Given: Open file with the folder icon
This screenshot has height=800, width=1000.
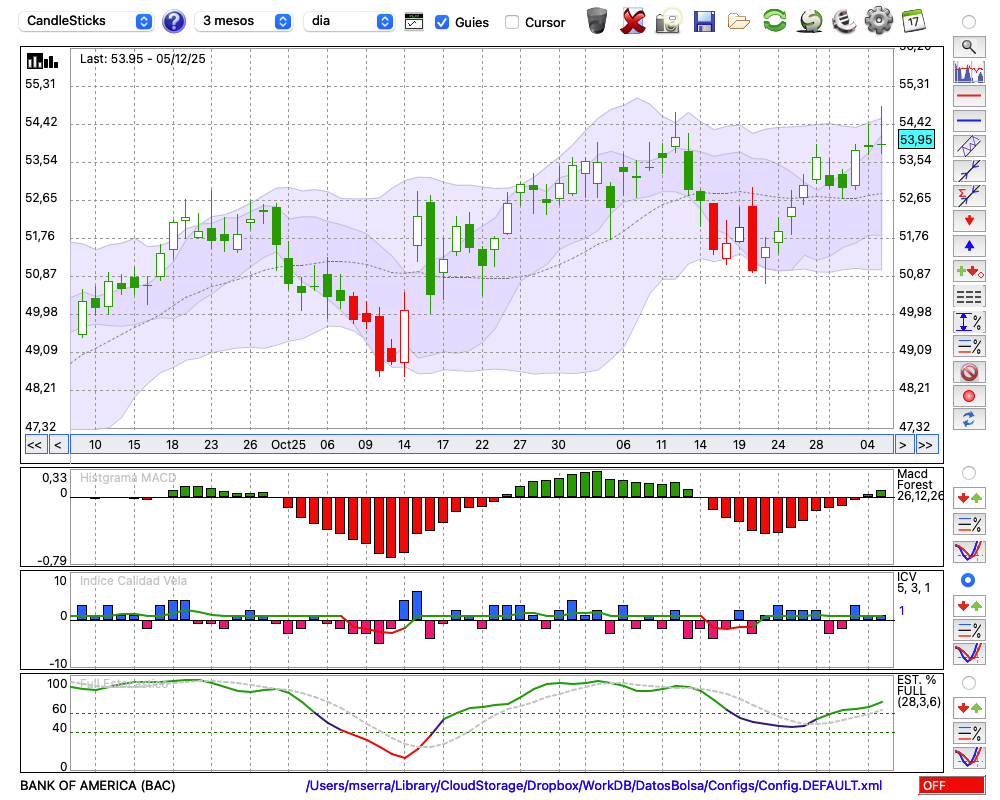Looking at the screenshot, I should pyautogui.click(x=739, y=22).
